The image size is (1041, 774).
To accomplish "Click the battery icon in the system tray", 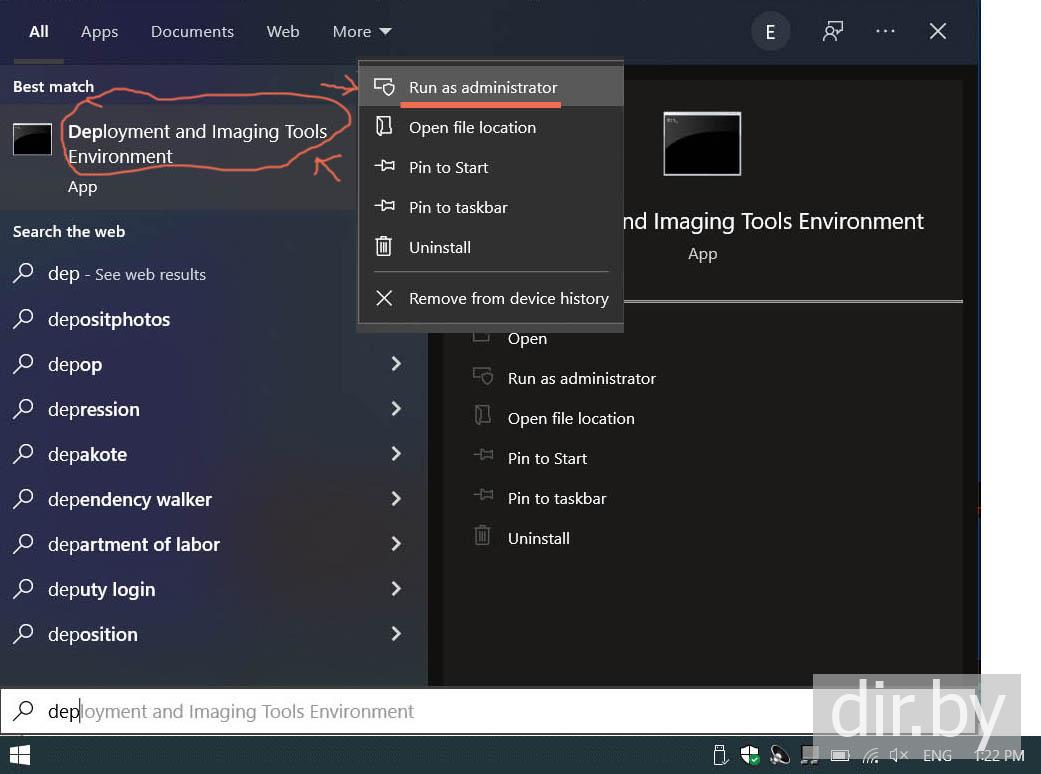I will [x=841, y=756].
